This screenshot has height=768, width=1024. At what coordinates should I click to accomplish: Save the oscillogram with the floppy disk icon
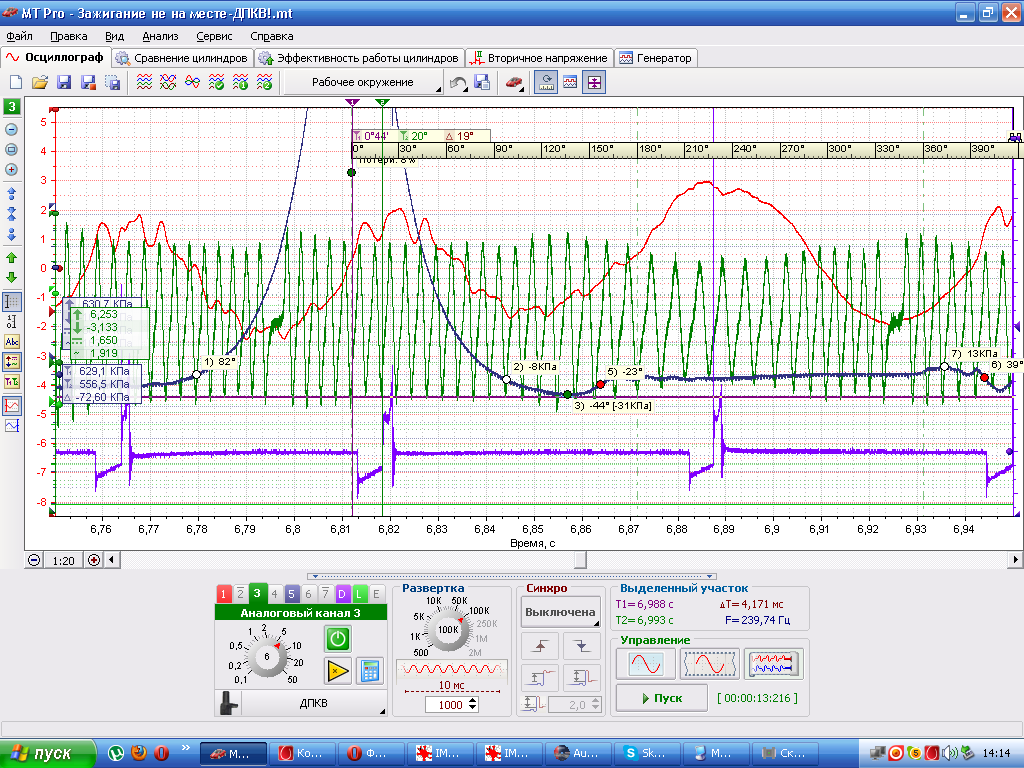[64, 82]
